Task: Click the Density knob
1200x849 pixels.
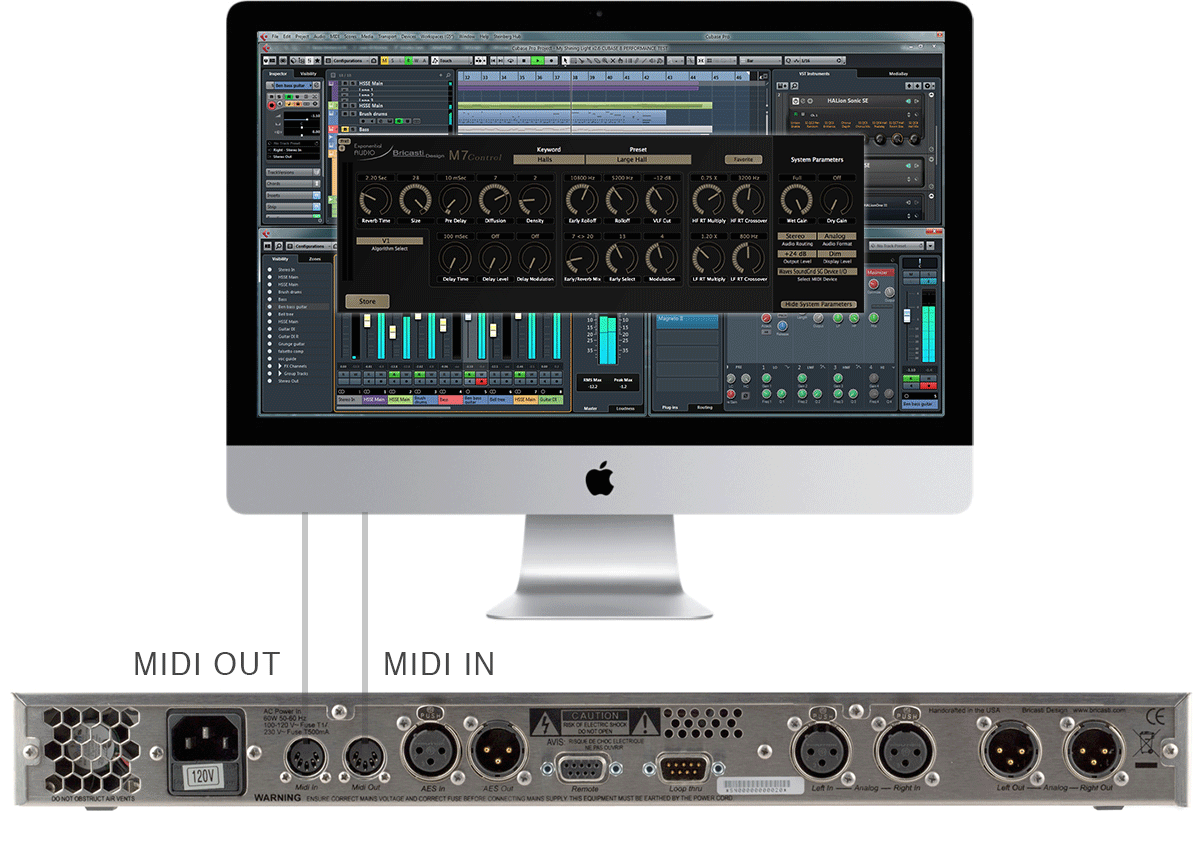Action: [534, 199]
